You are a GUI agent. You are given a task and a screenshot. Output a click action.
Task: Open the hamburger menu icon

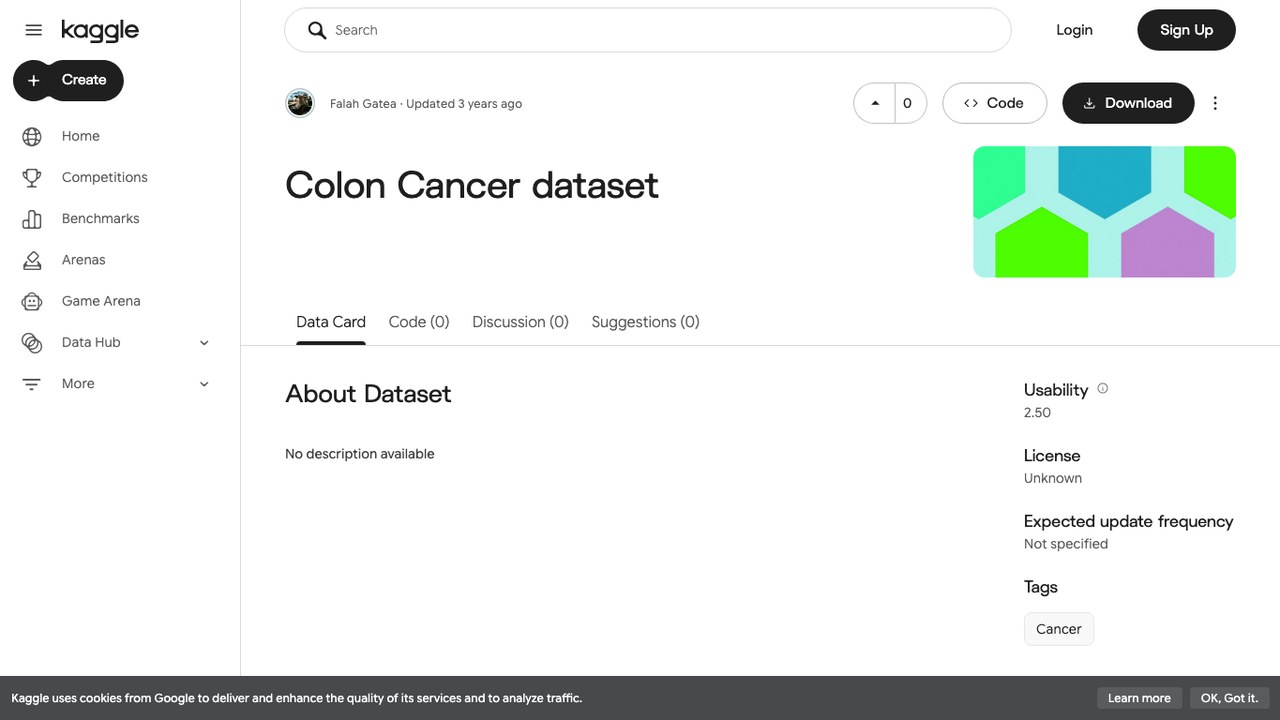click(x=33, y=30)
